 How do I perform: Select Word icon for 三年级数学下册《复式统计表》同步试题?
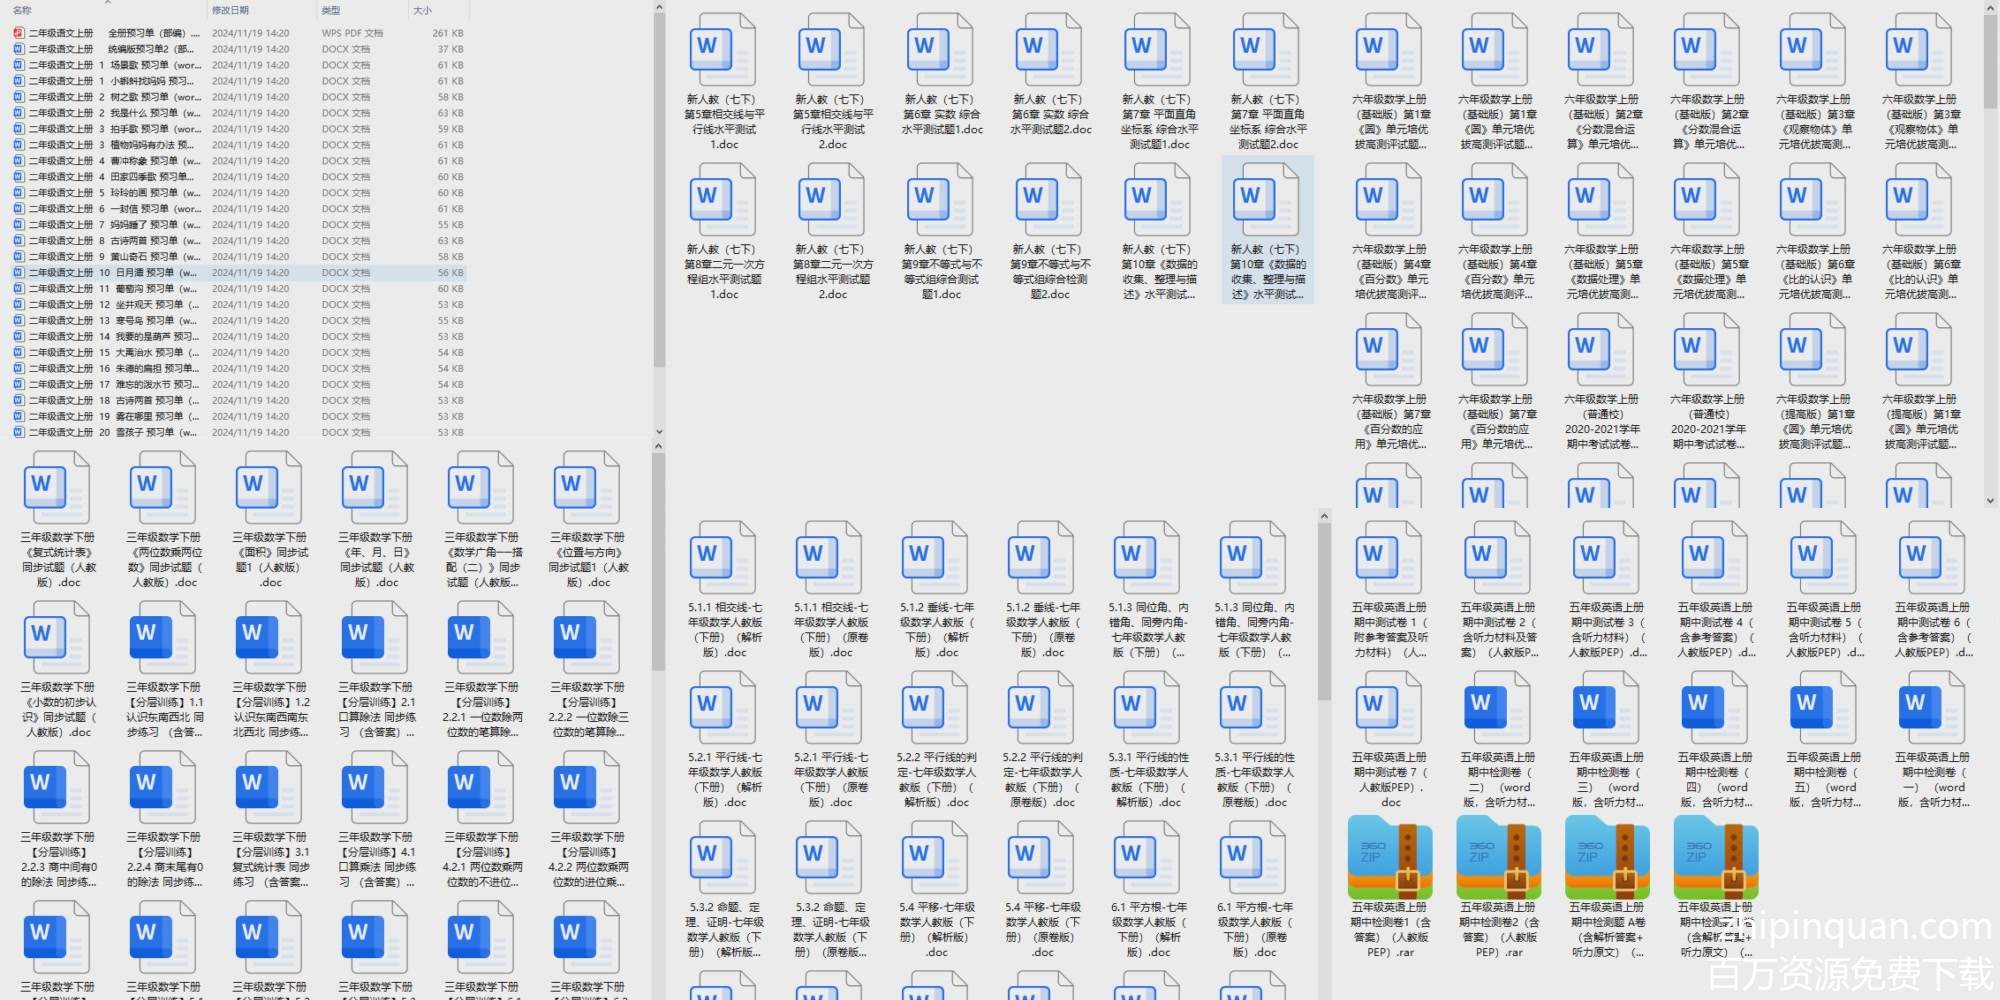pyautogui.click(x=57, y=488)
